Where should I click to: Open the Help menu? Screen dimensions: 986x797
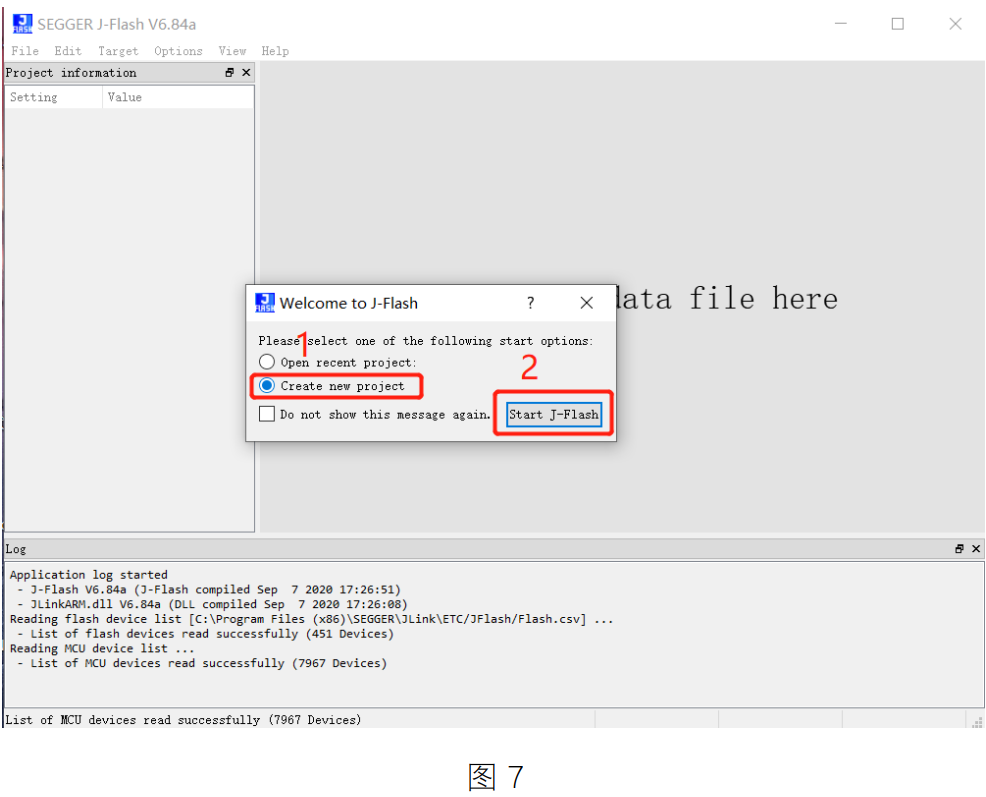click(275, 51)
